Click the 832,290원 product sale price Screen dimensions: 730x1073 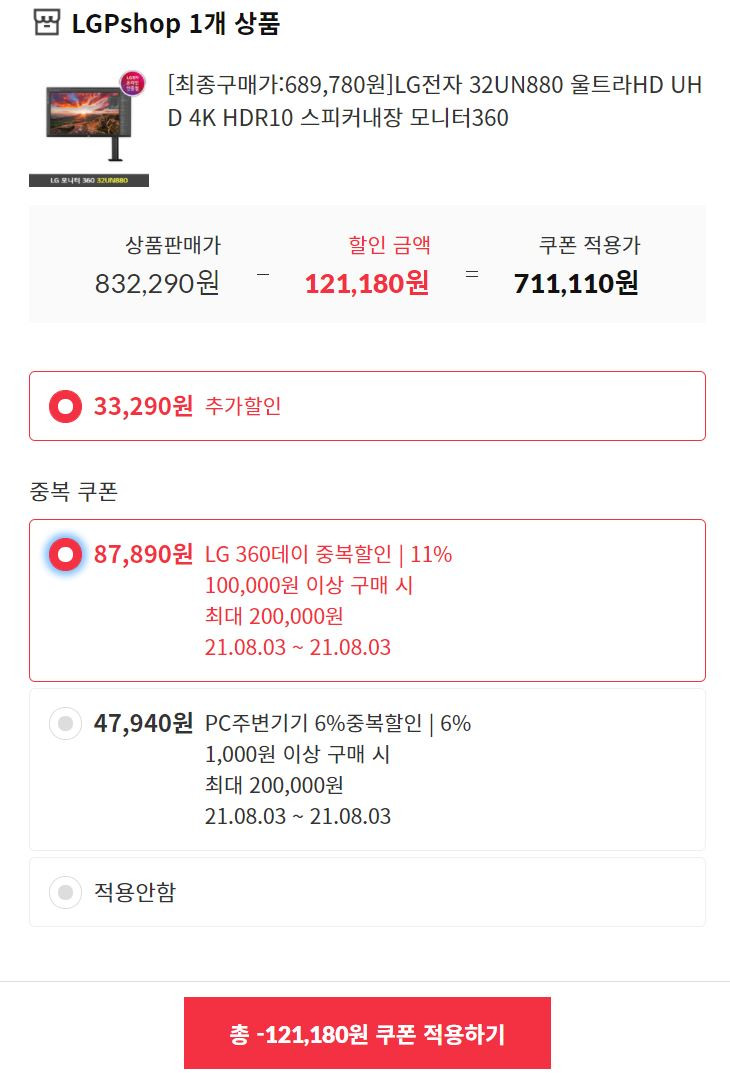[x=157, y=283]
